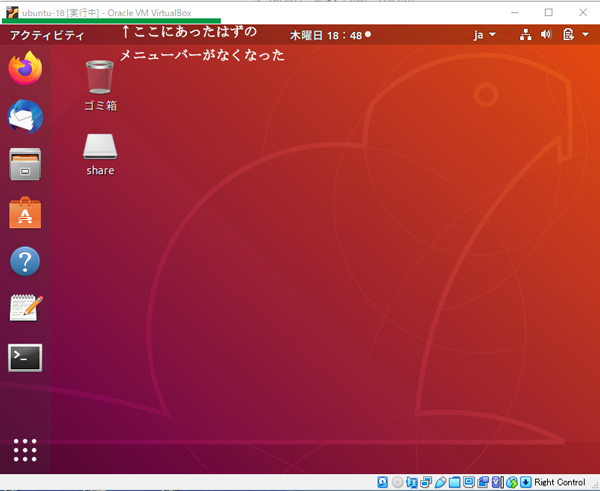Open the Help question mark icon
The height and width of the screenshot is (491, 600).
click(x=25, y=261)
